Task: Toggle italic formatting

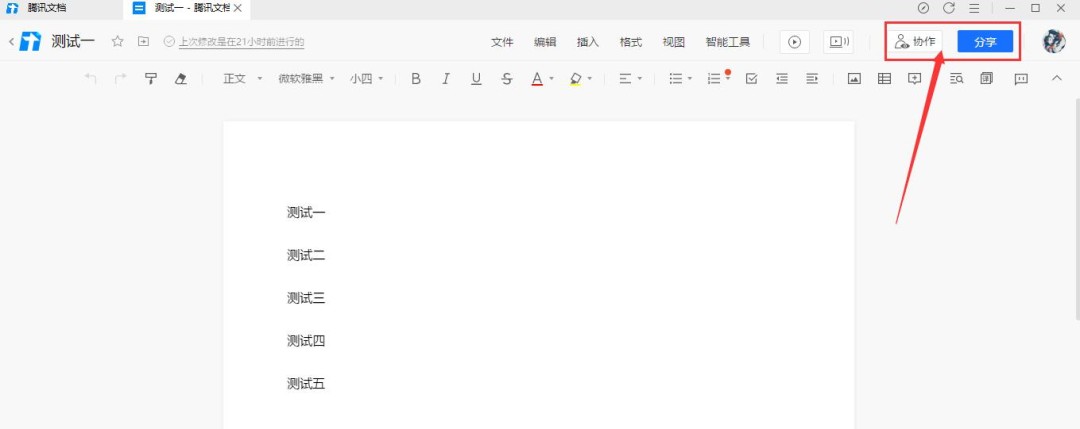Action: (x=446, y=79)
